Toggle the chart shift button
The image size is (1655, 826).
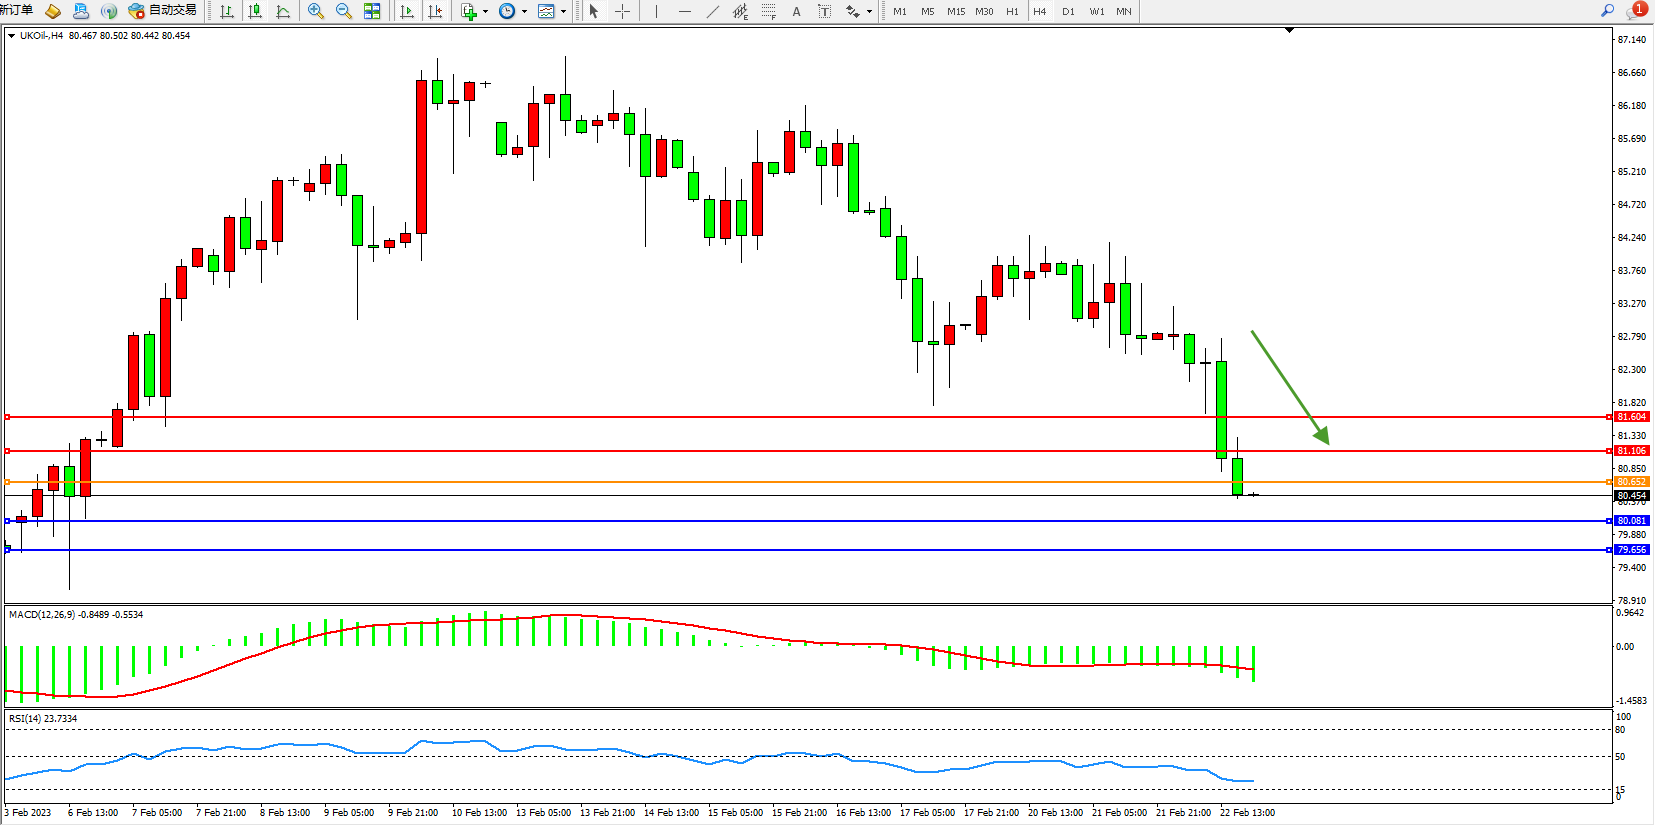pos(435,11)
